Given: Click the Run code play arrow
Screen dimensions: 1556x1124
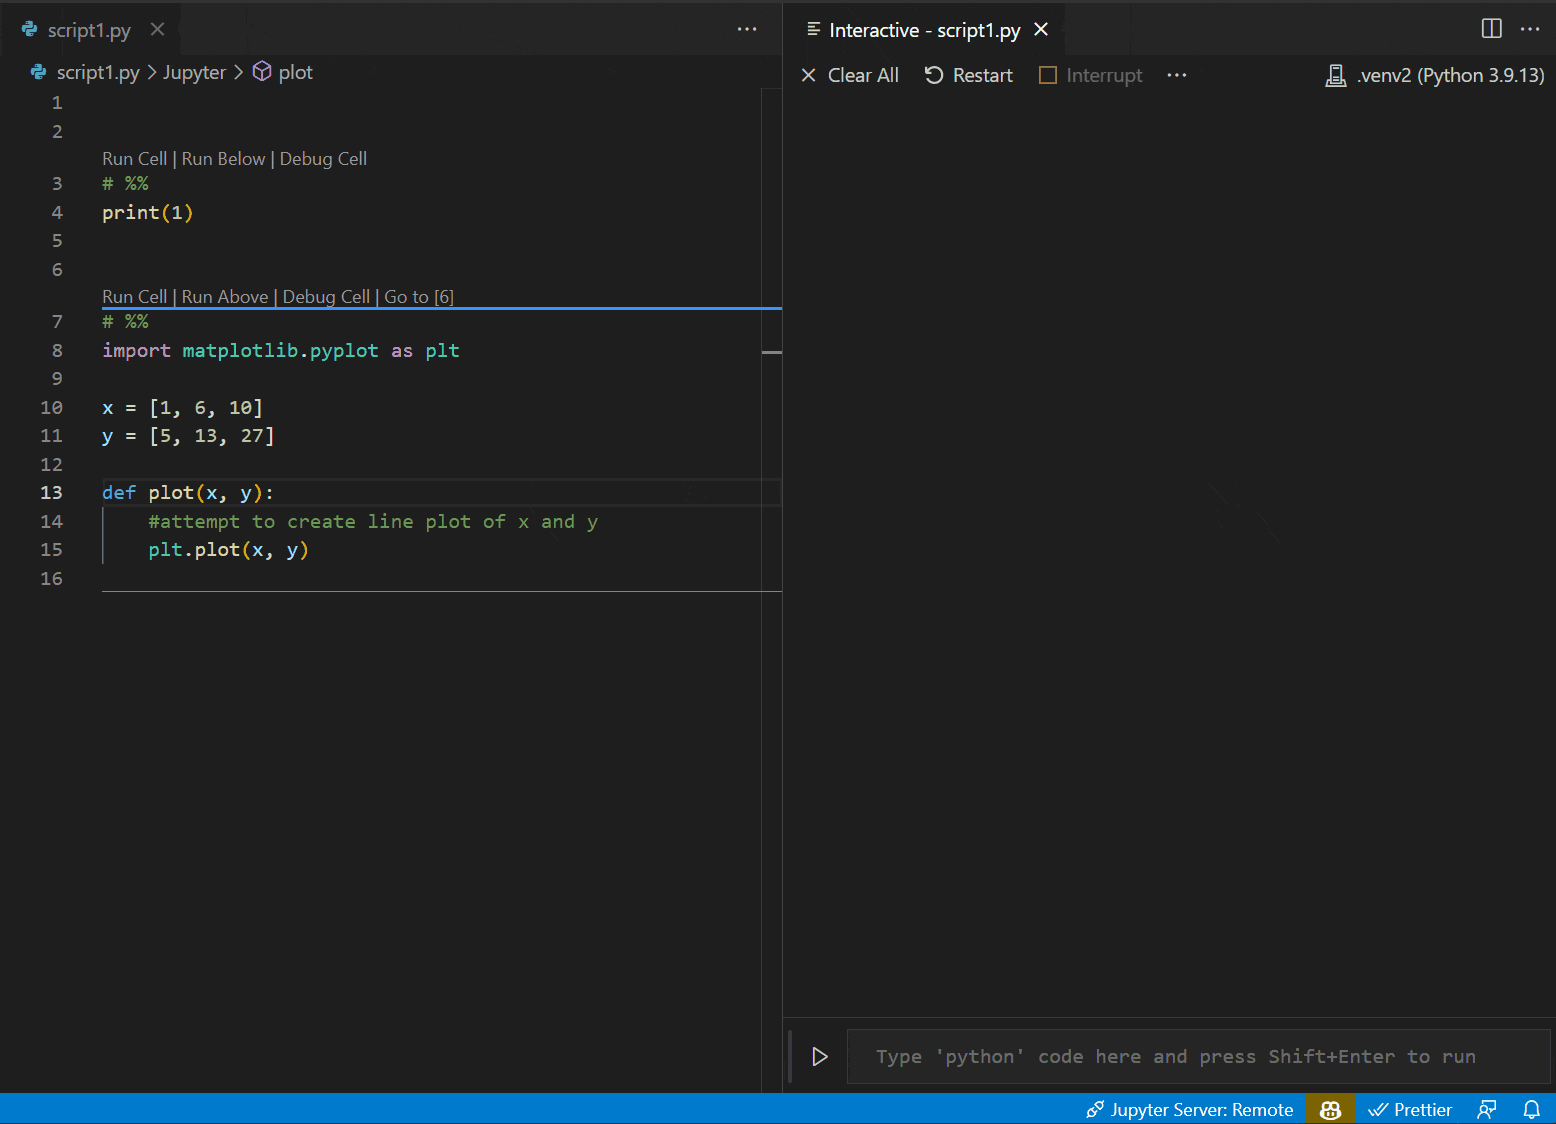Looking at the screenshot, I should pos(820,1056).
